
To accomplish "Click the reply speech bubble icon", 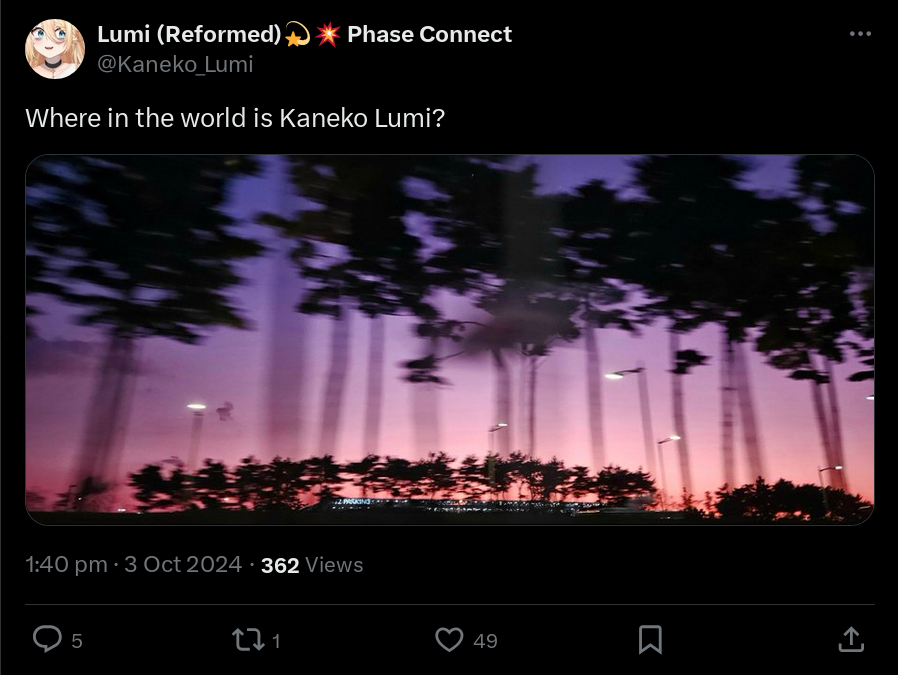I will click(47, 639).
